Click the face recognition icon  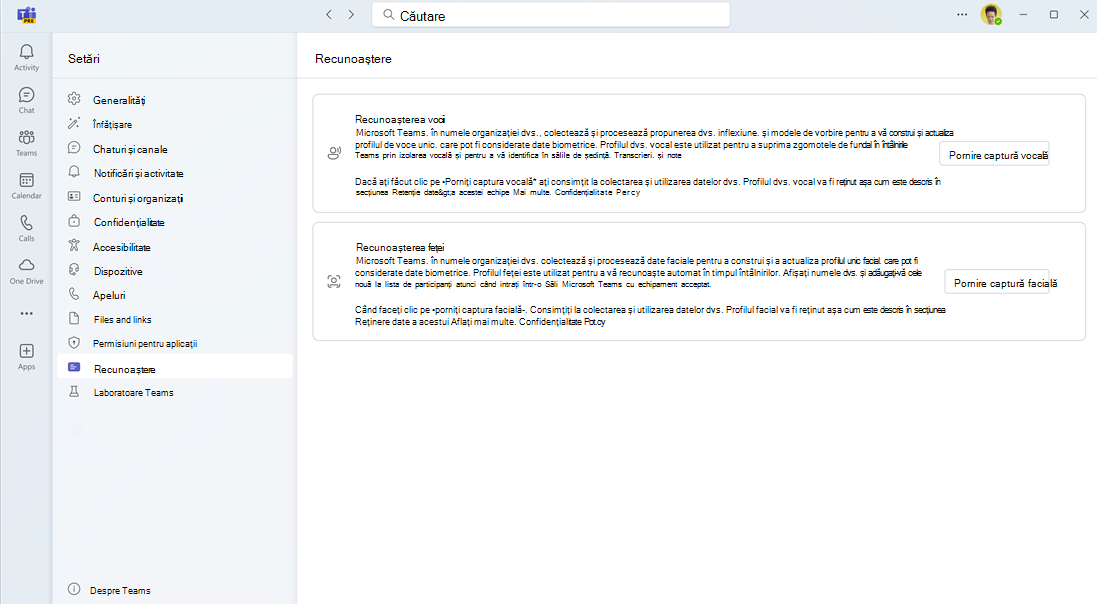[x=334, y=281]
